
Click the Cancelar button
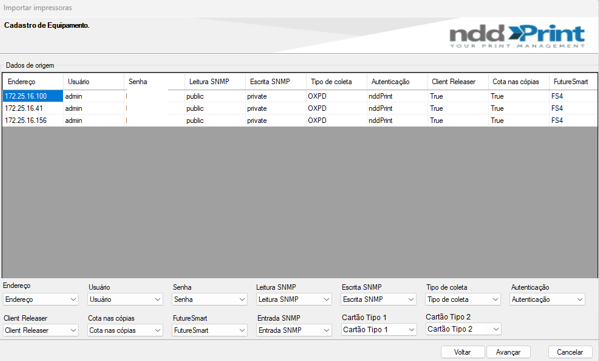(570, 352)
